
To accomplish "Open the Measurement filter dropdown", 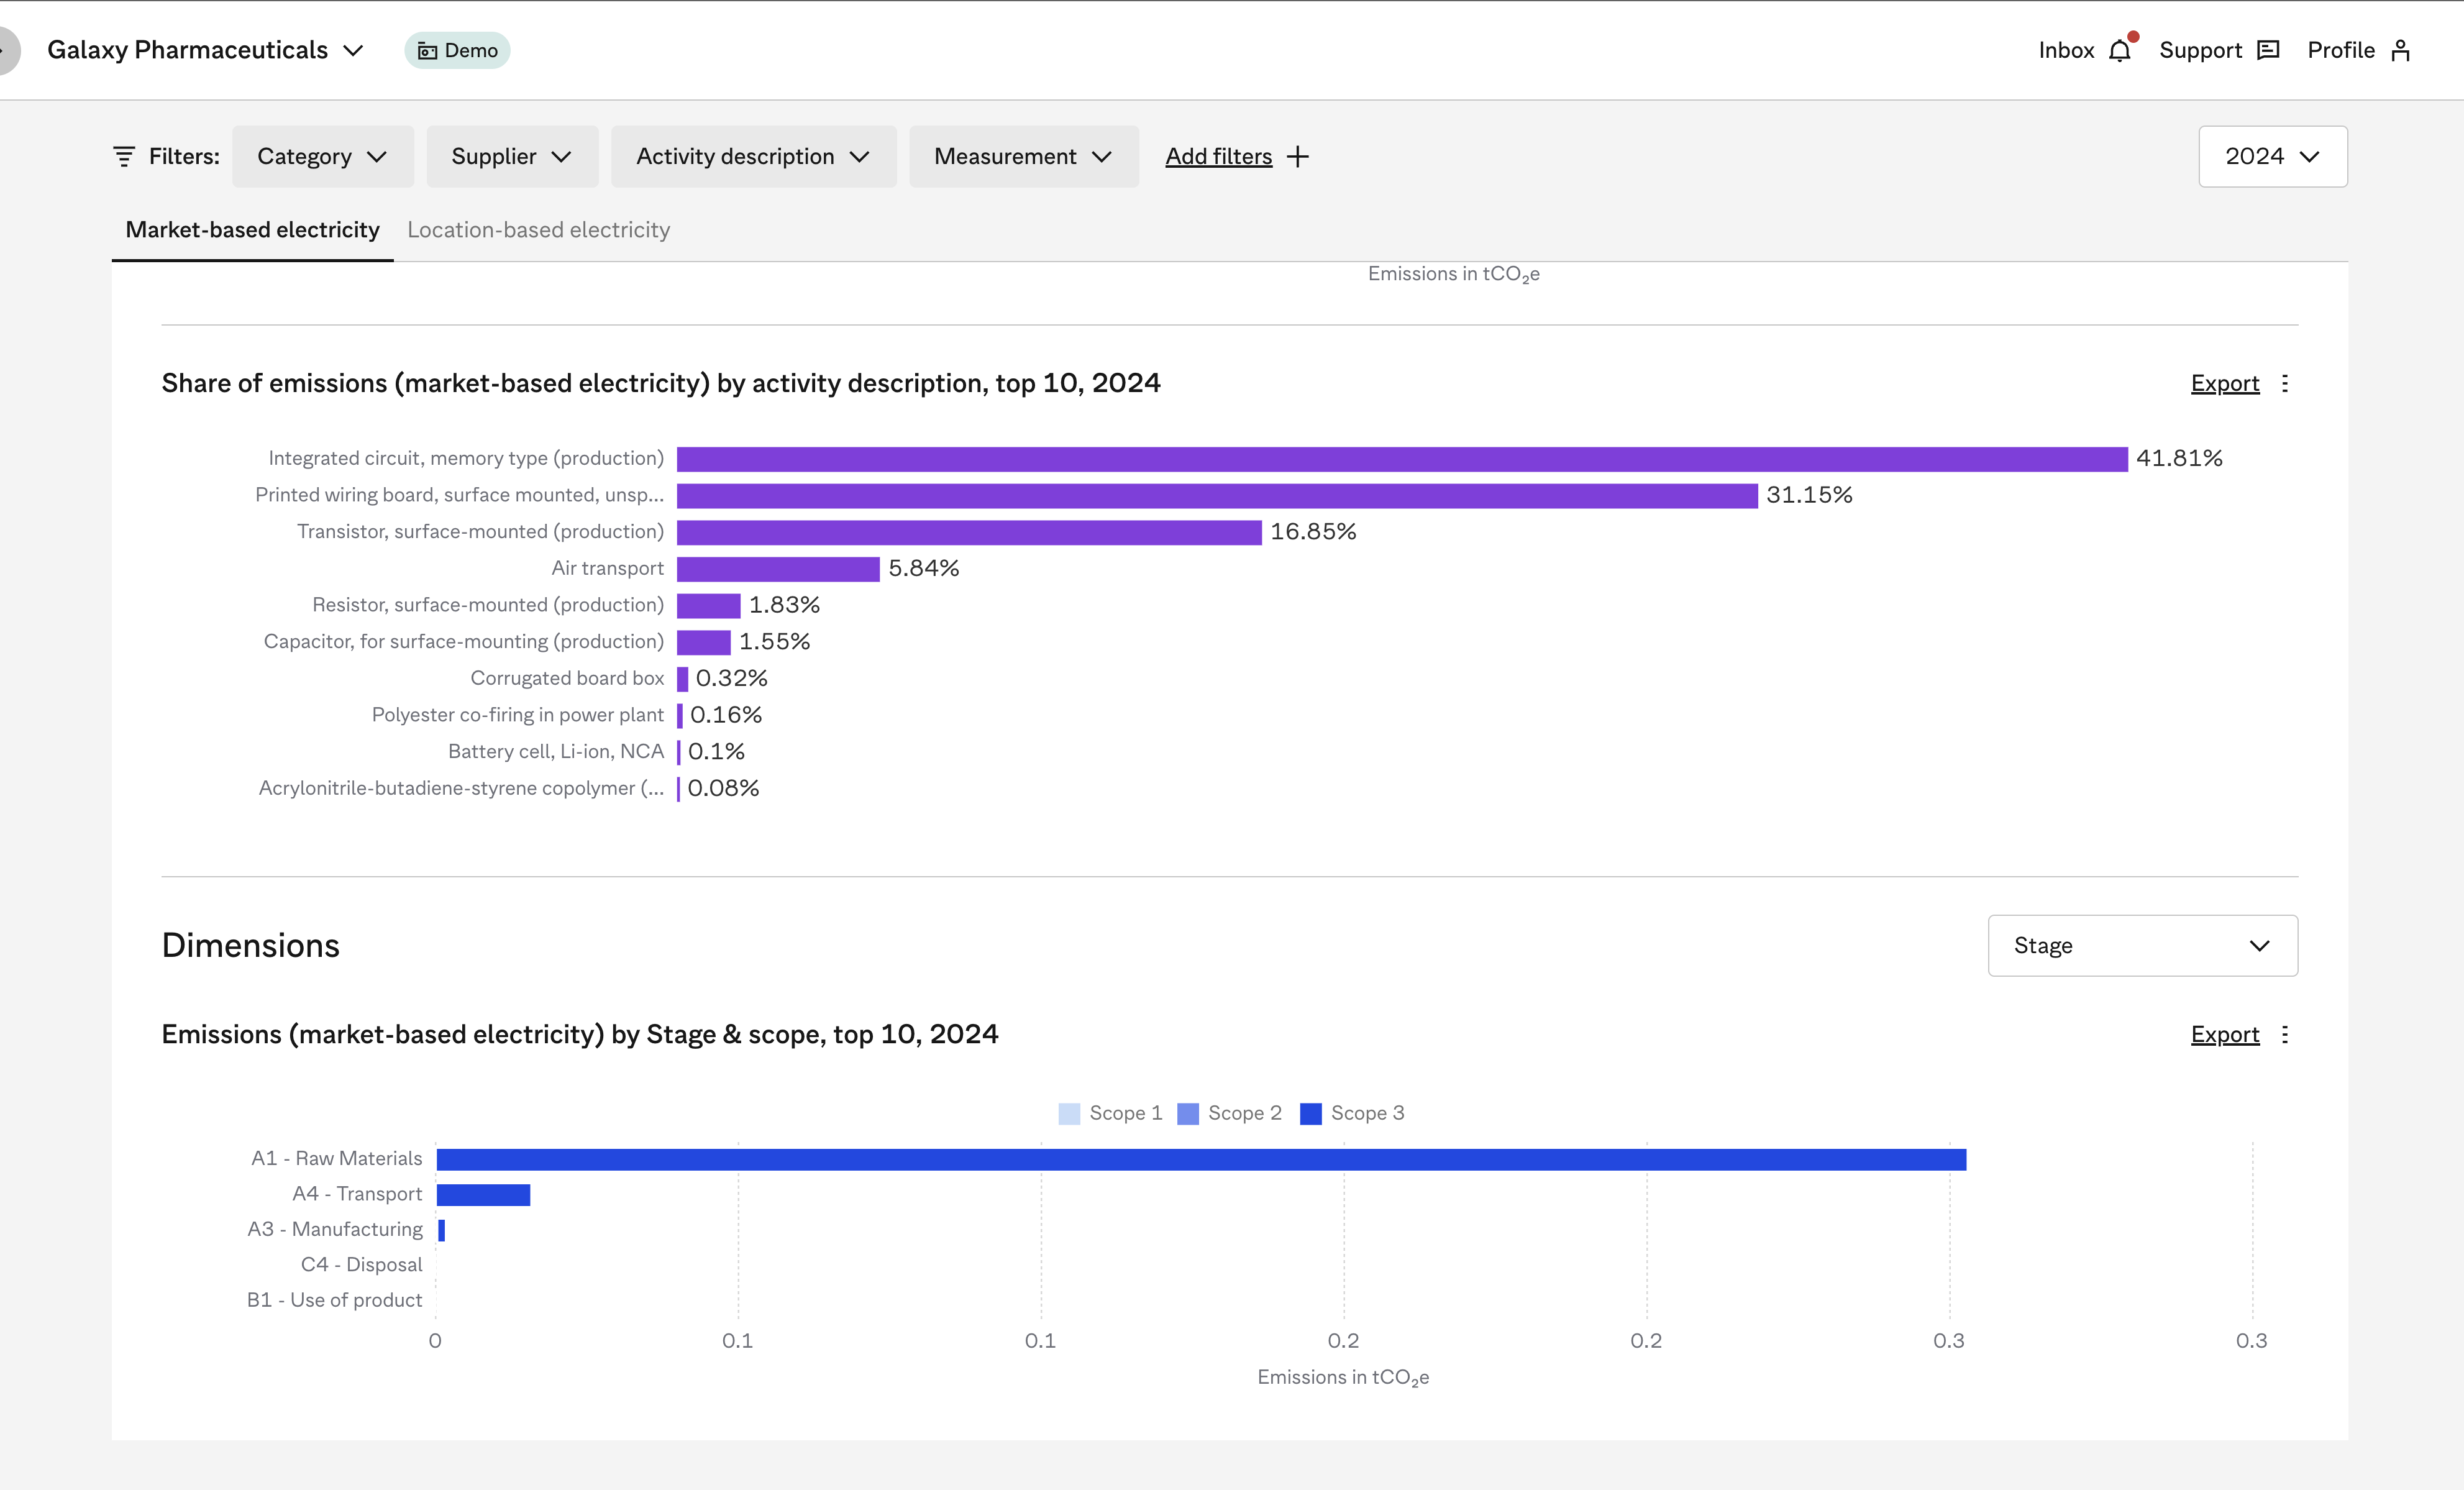I will click(x=1022, y=156).
